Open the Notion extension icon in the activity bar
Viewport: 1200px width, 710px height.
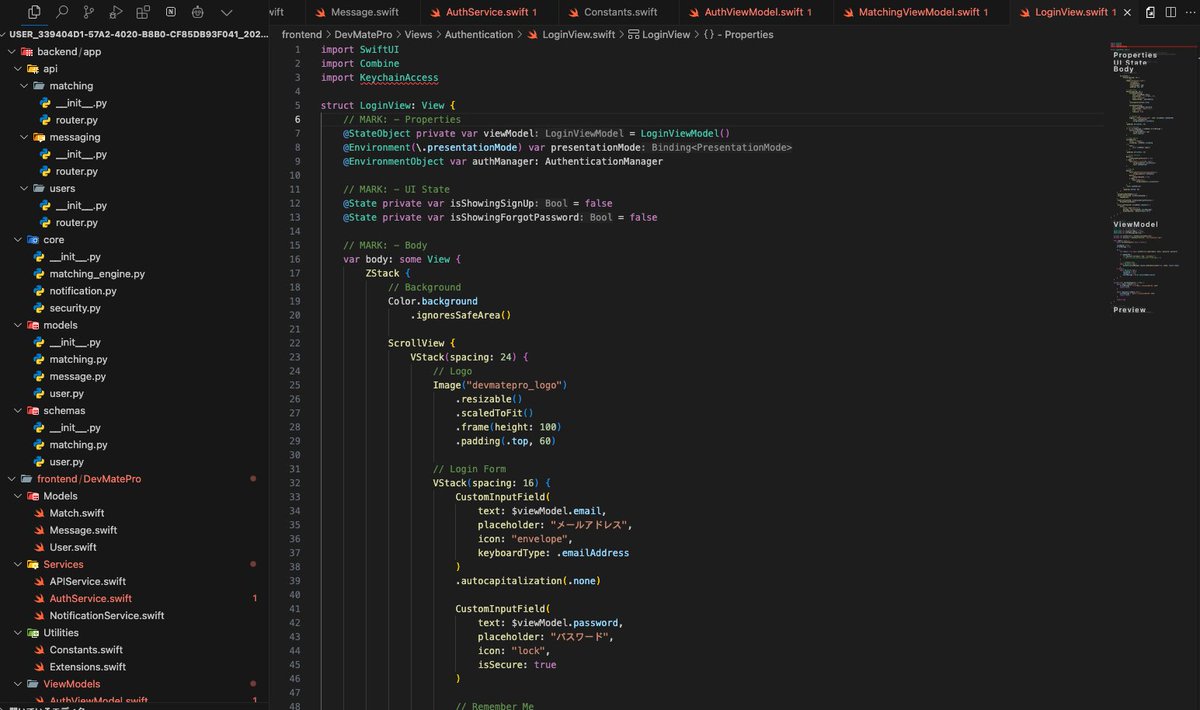[171, 12]
